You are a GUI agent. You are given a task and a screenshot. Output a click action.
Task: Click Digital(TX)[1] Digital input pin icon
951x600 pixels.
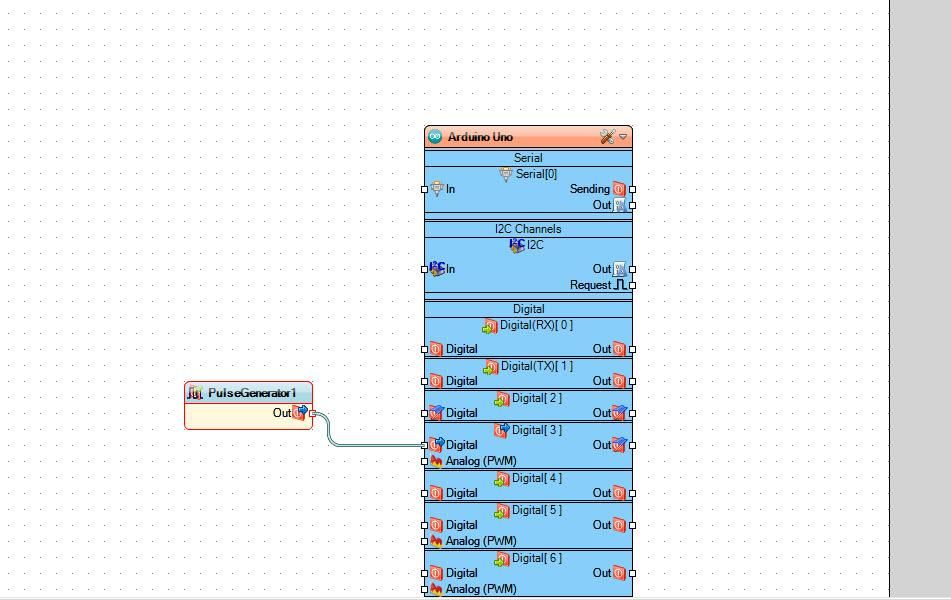[436, 381]
